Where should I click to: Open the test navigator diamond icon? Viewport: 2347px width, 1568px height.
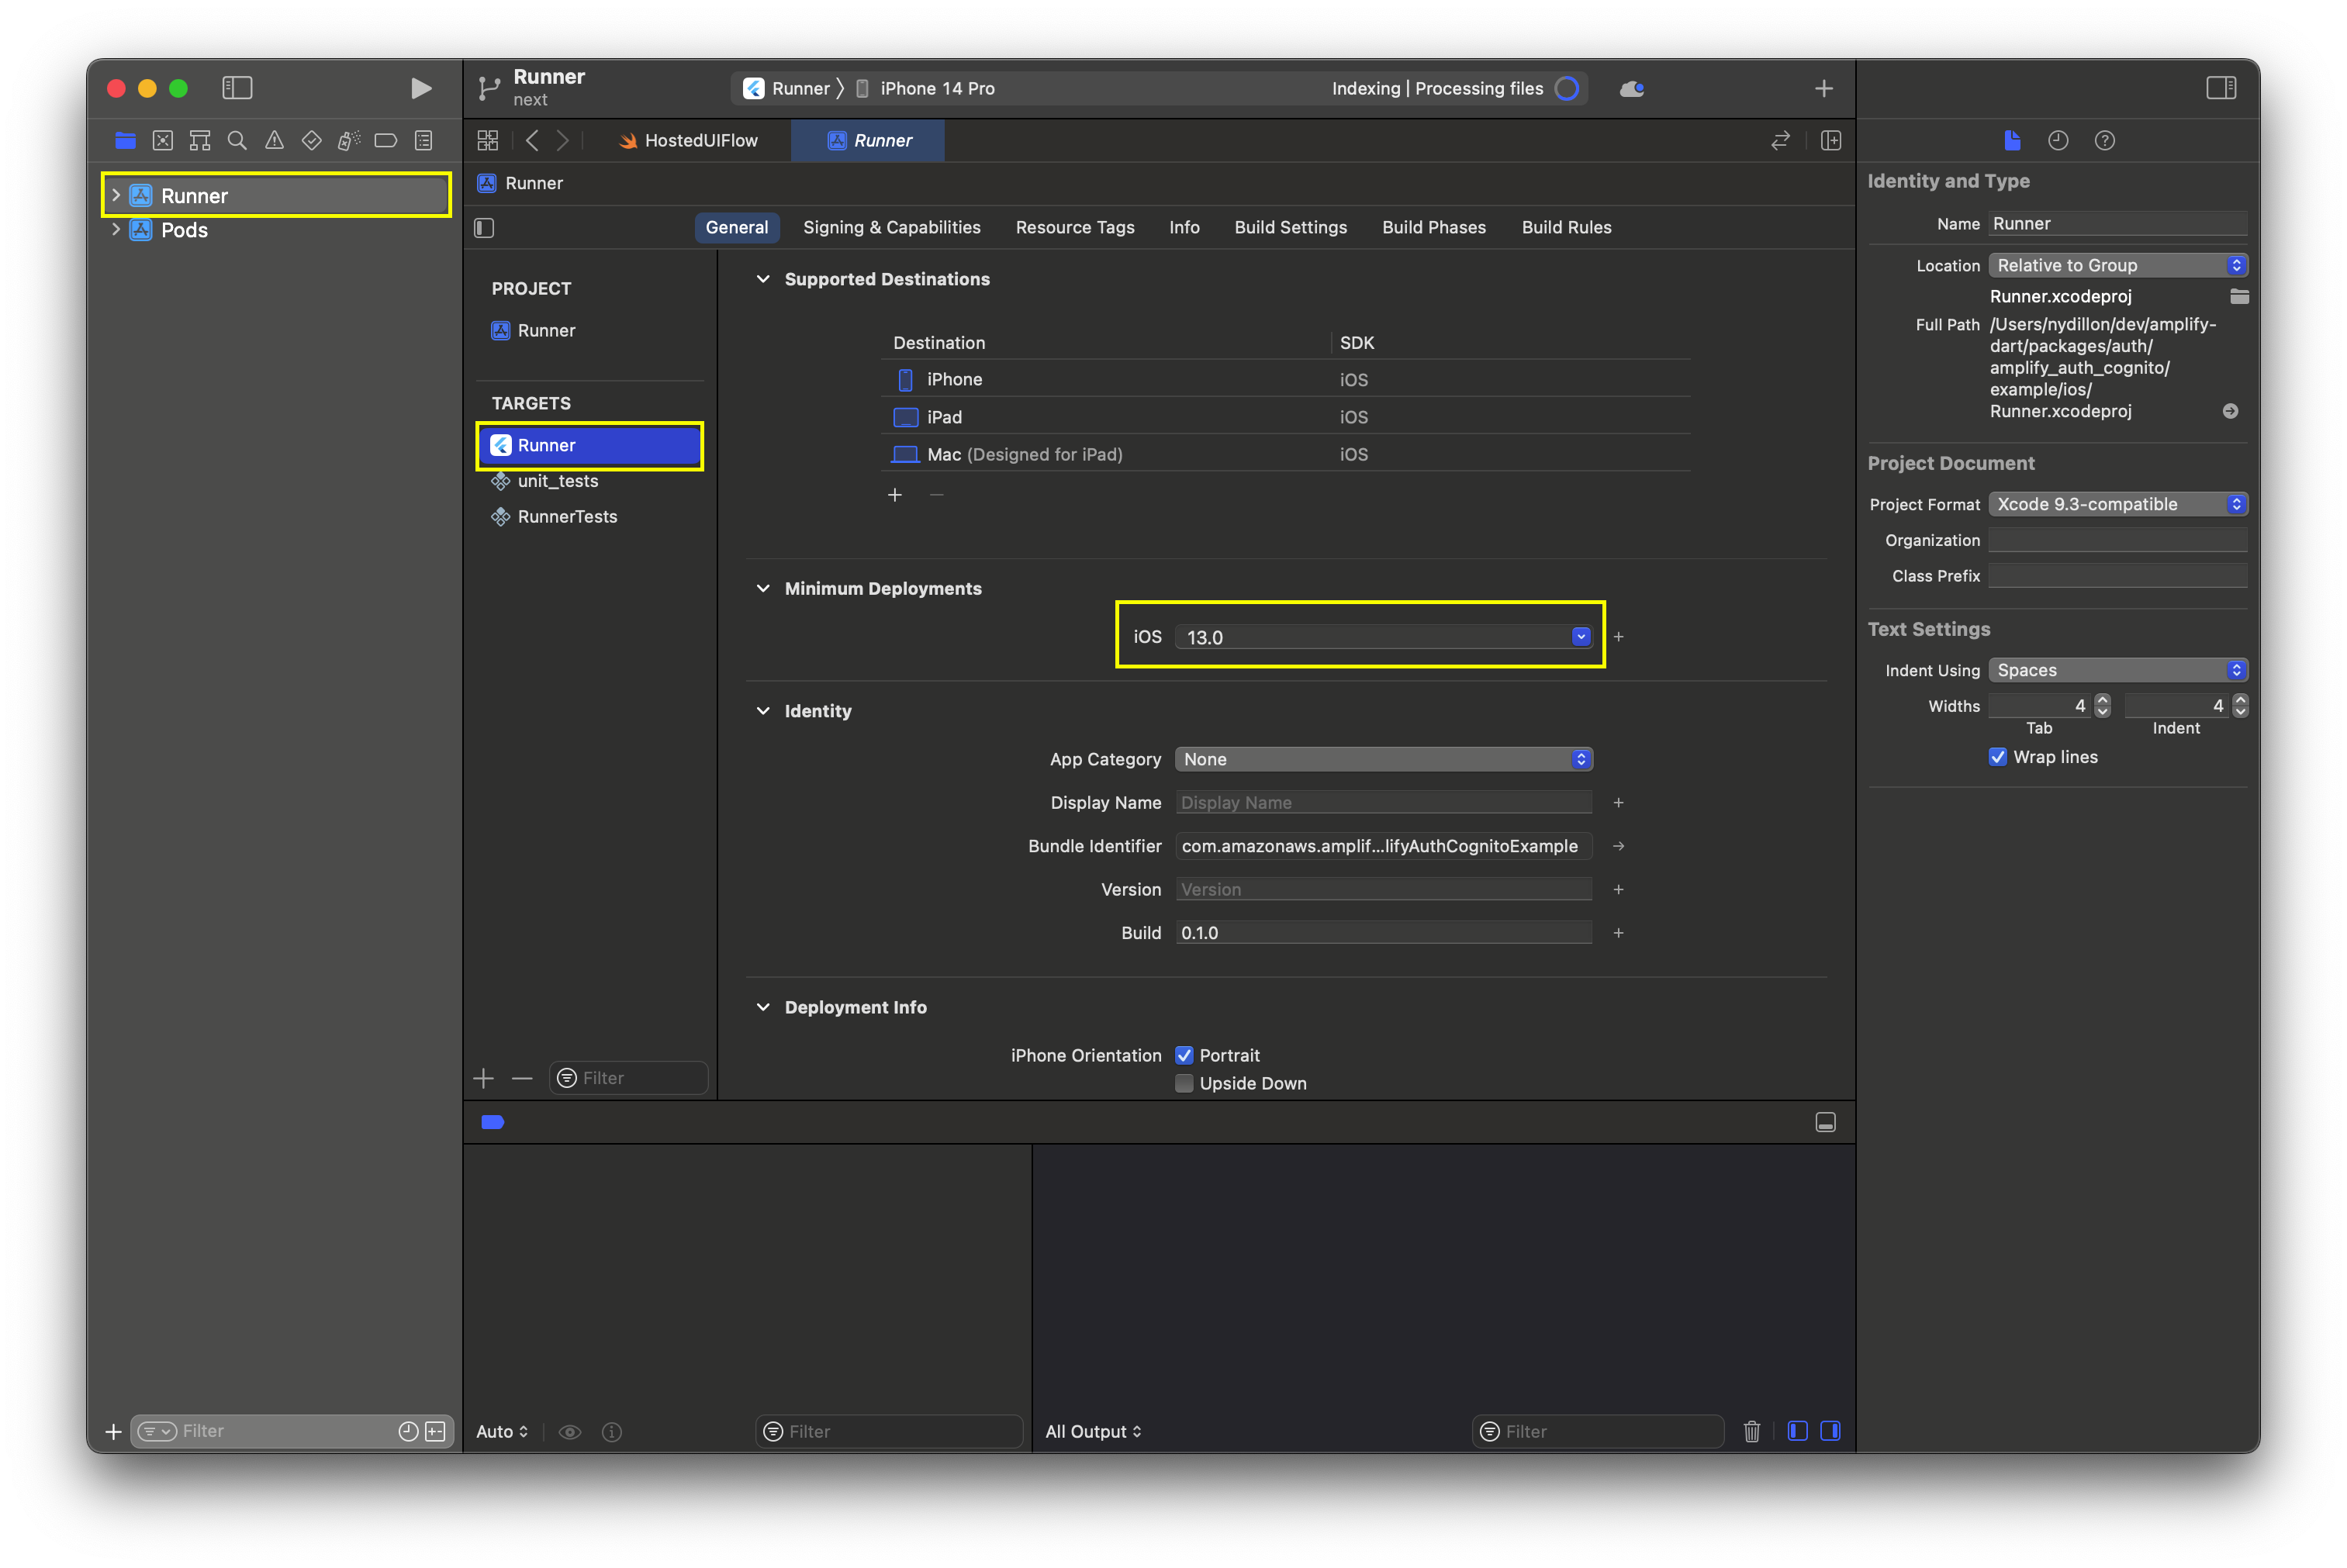312,141
